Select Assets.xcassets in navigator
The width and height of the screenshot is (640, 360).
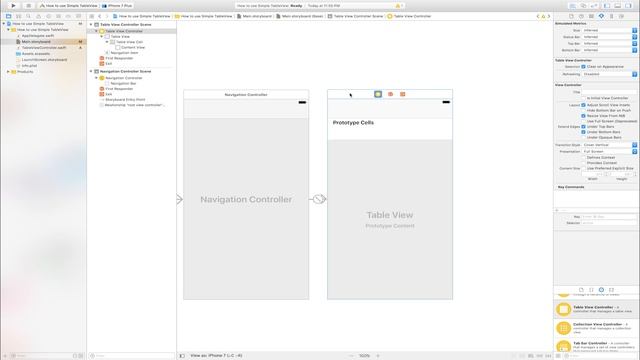[36, 54]
